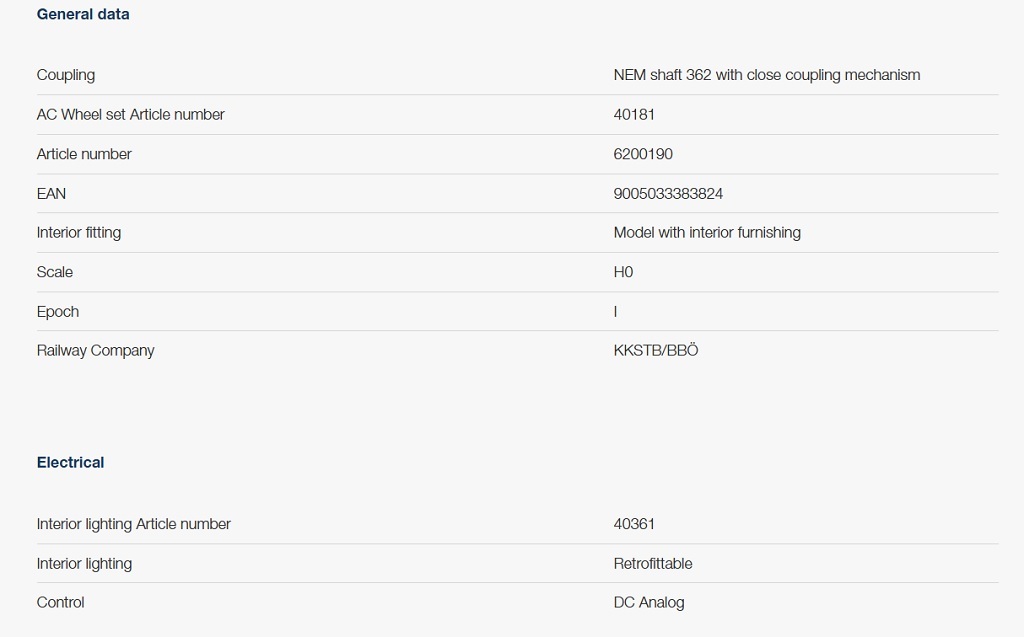Click the Epoch row label

click(x=58, y=312)
